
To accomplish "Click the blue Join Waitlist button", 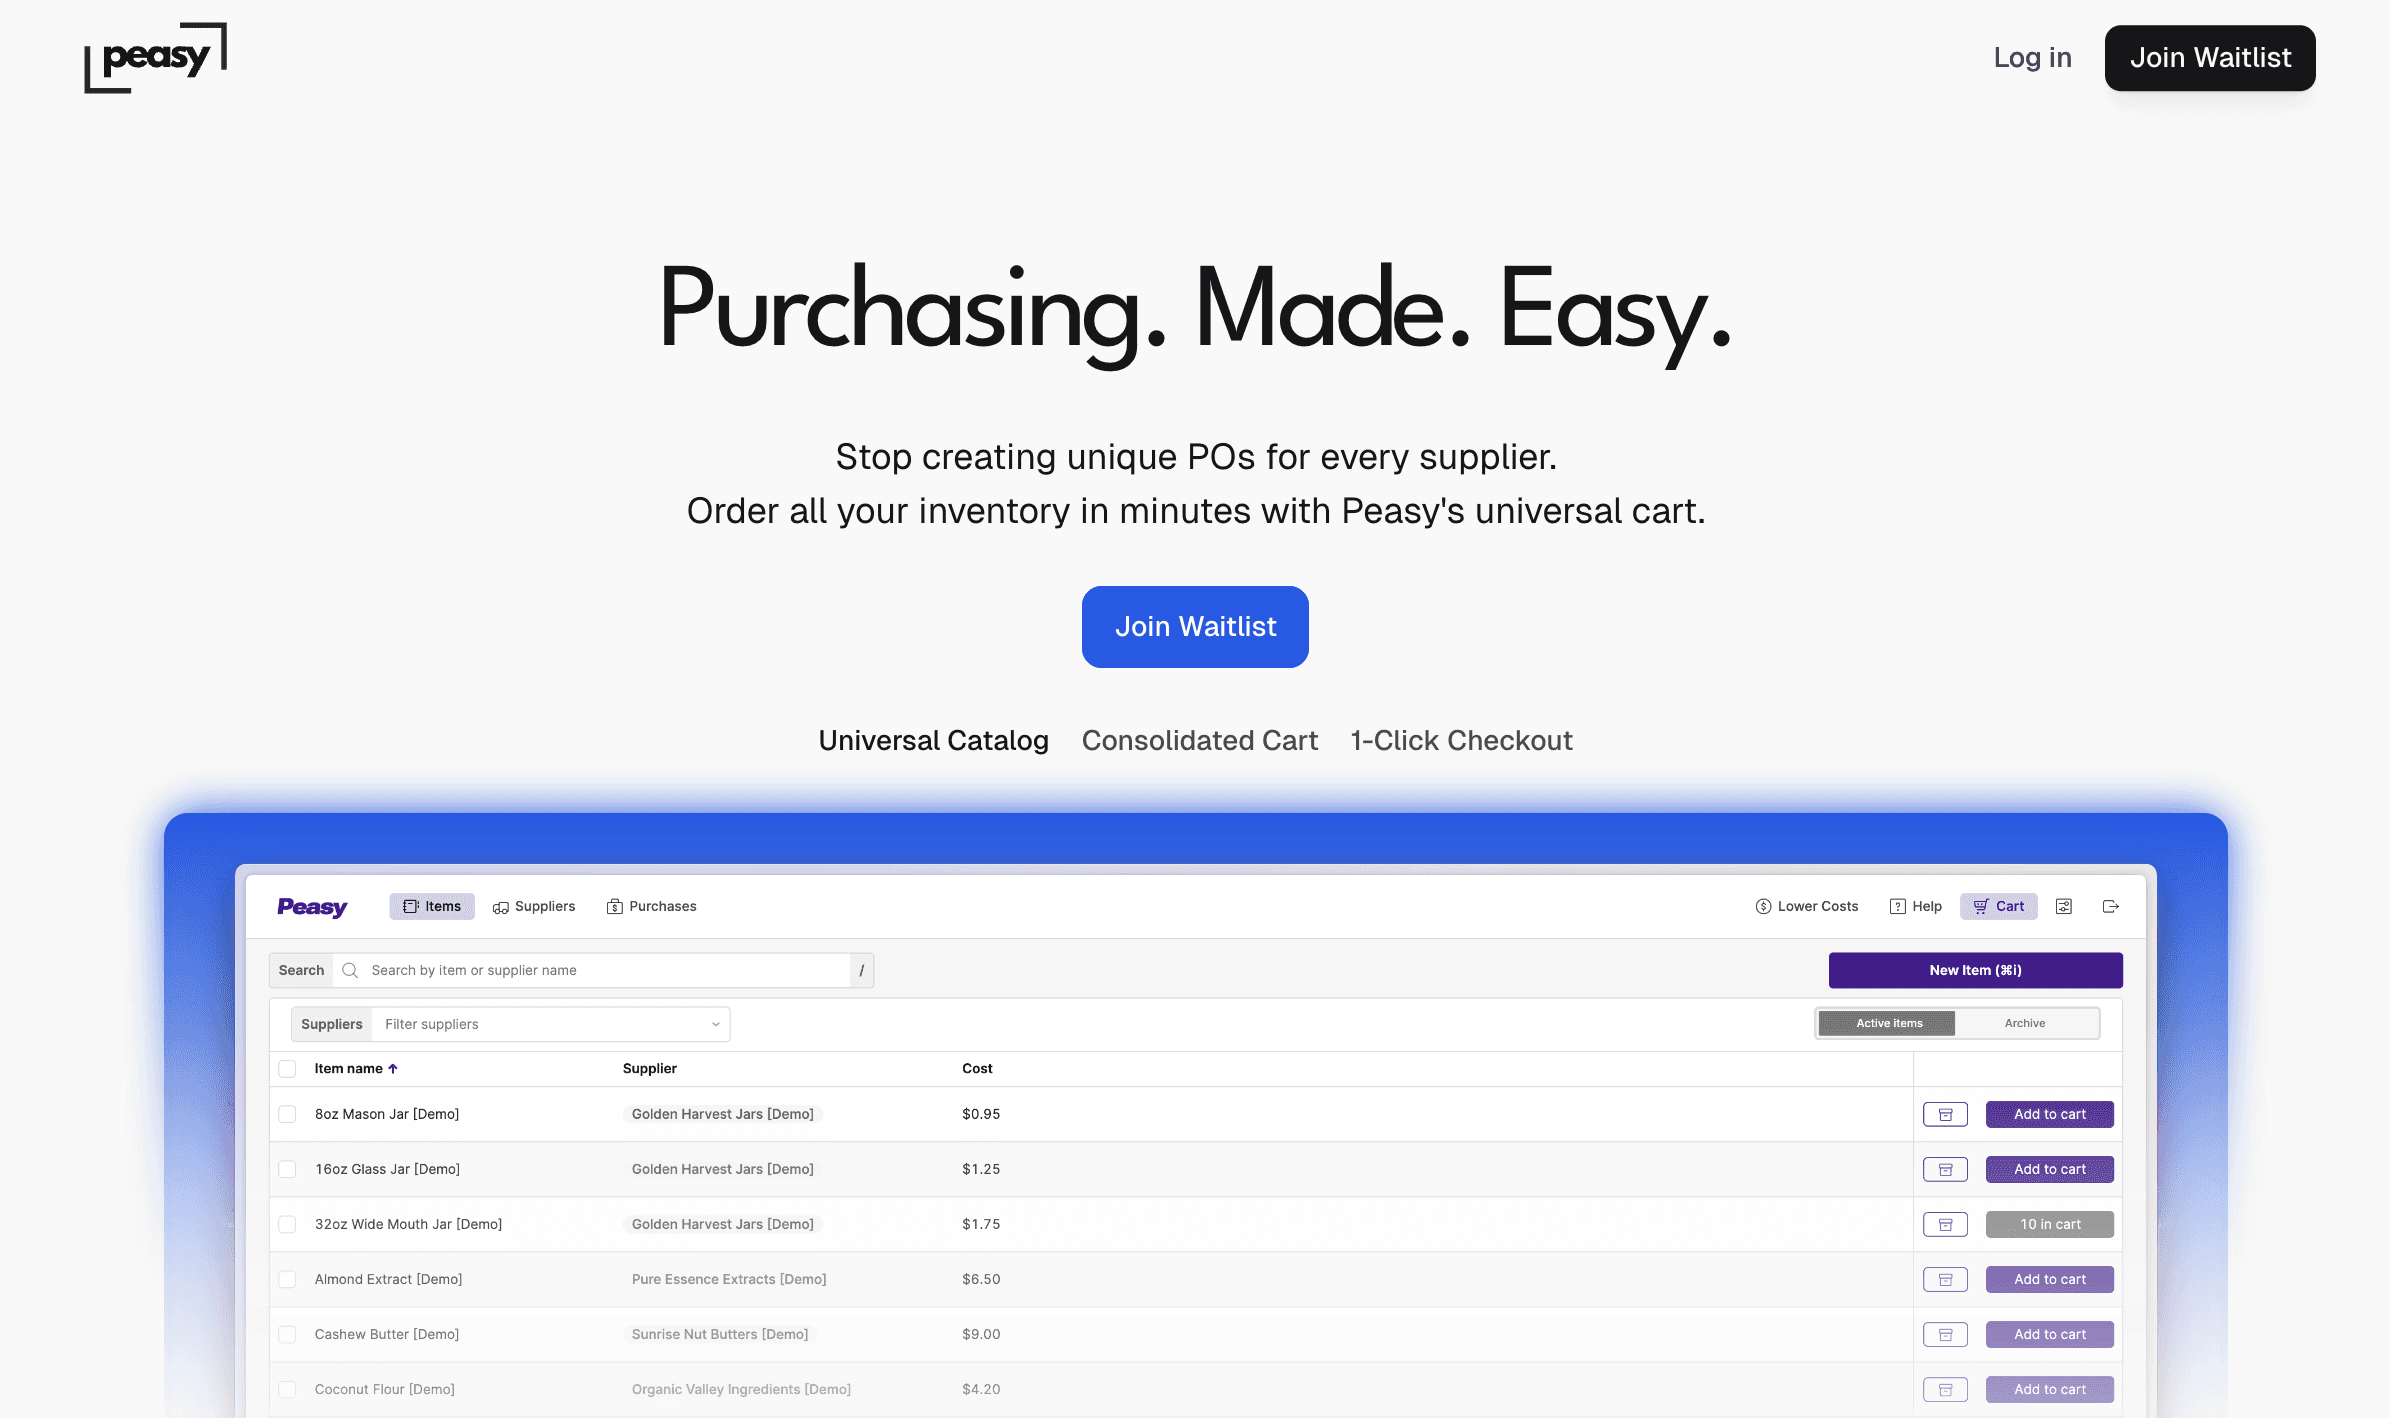I will (x=1195, y=626).
